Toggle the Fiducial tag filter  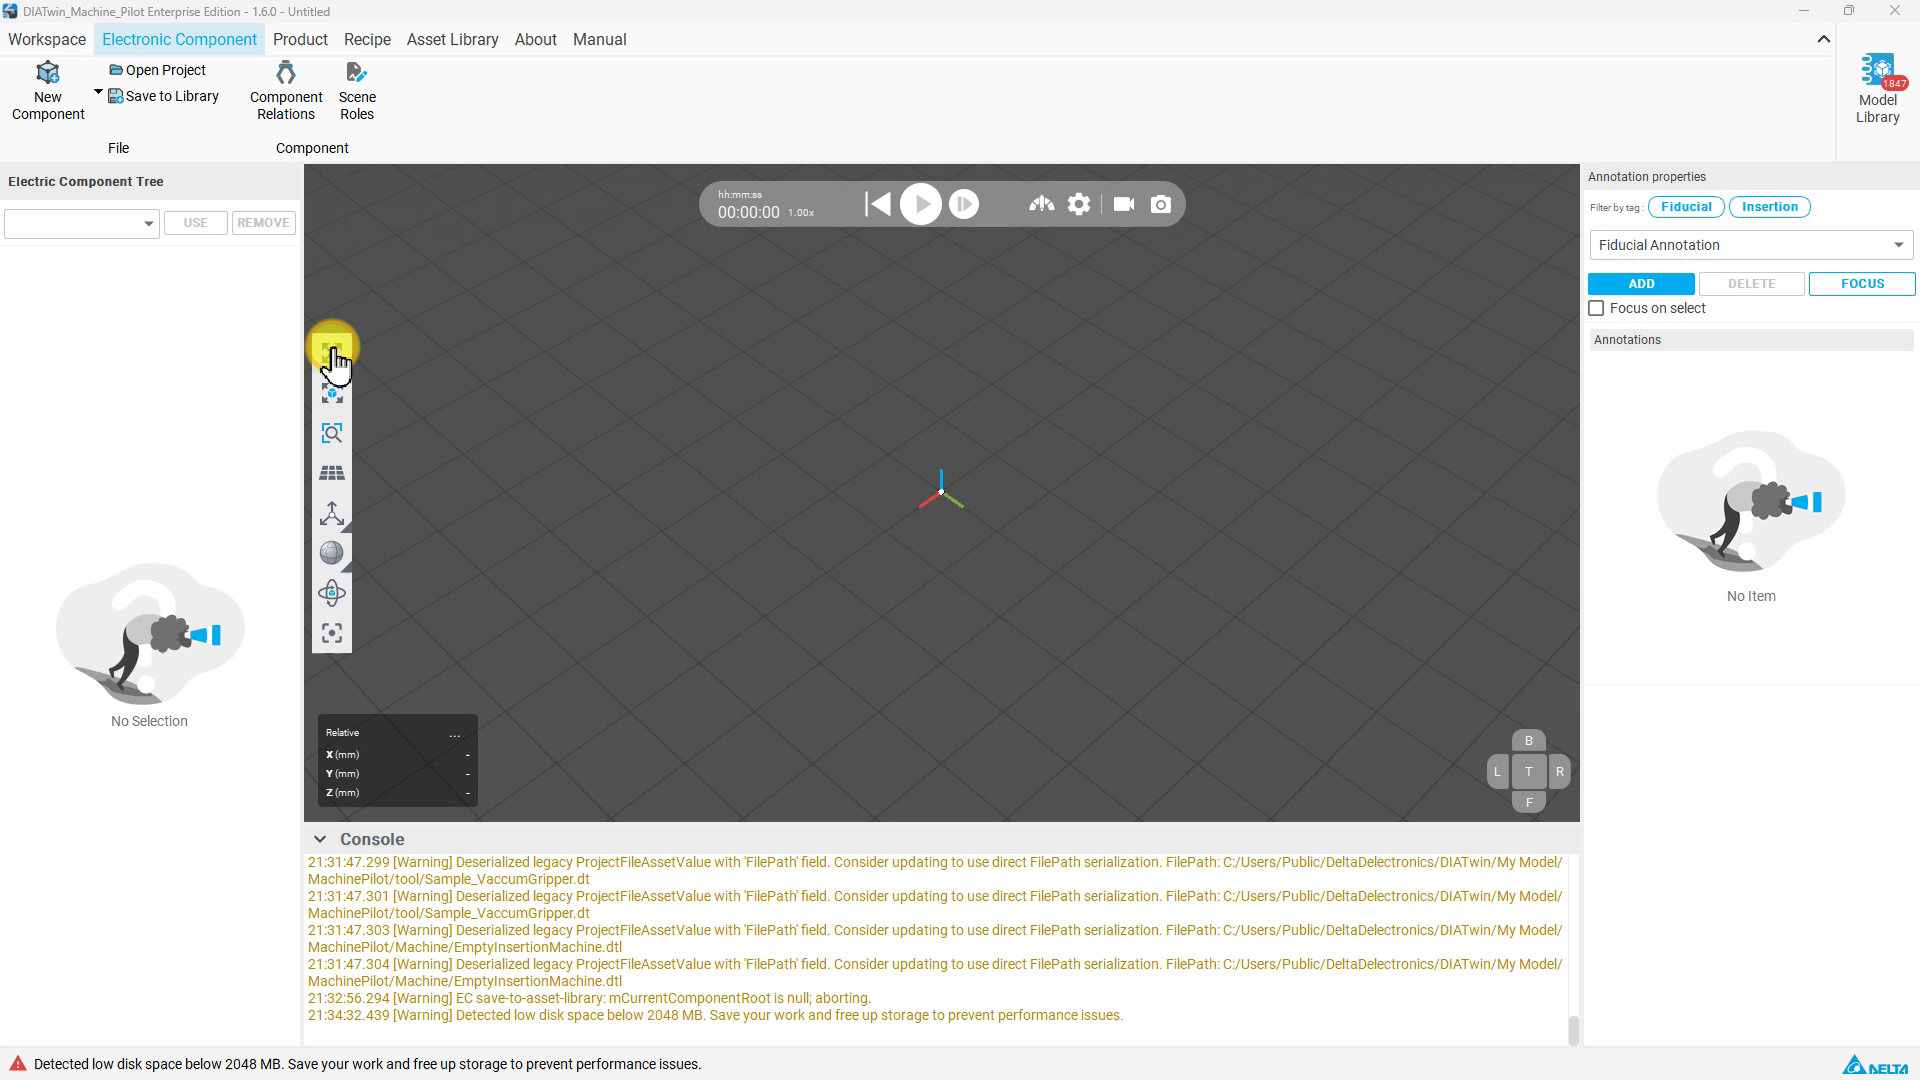(1686, 207)
